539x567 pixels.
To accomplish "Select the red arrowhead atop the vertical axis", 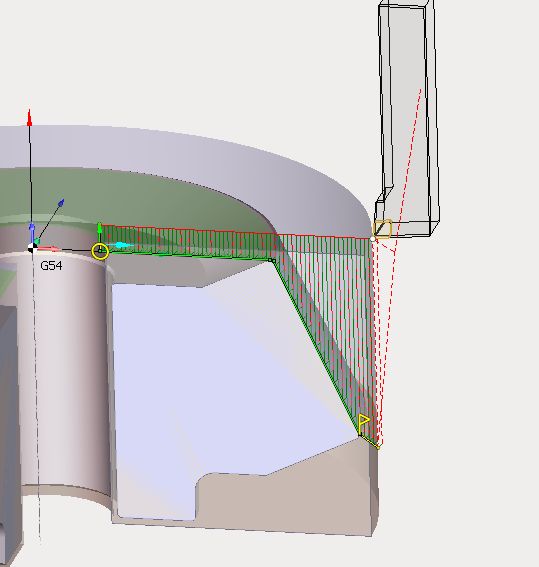I will (30, 118).
